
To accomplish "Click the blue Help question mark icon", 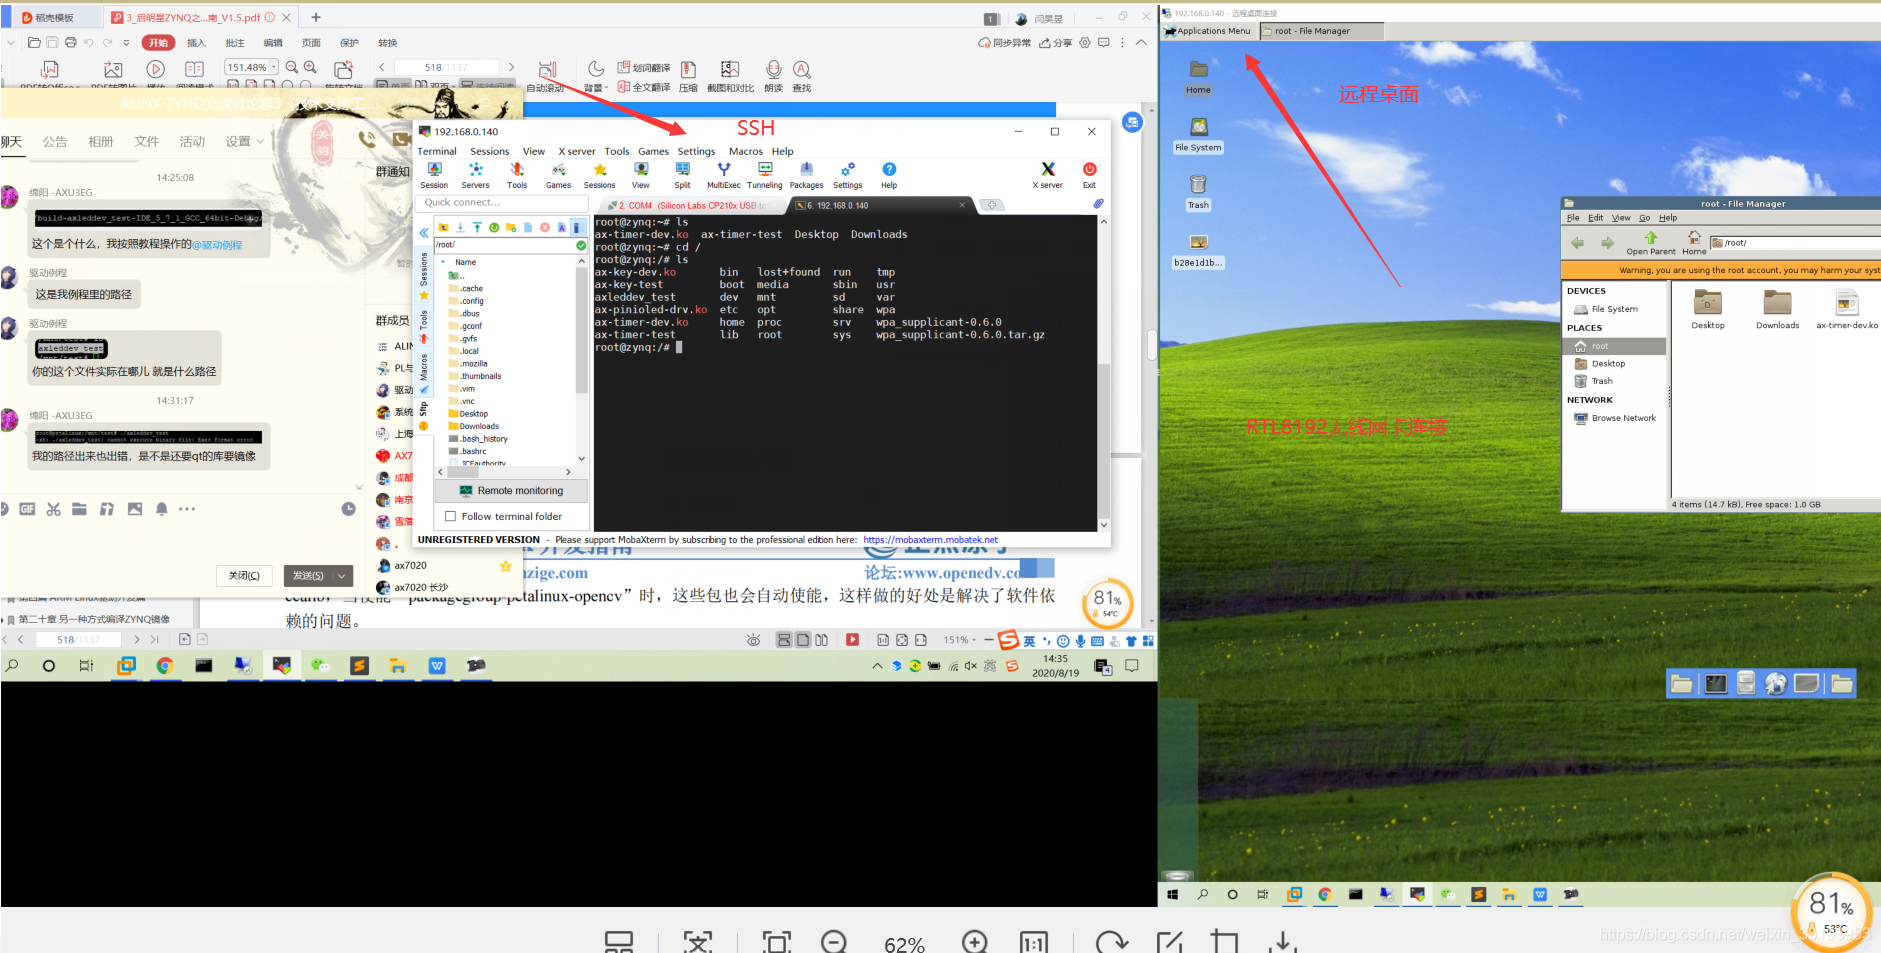I will pos(889,175).
